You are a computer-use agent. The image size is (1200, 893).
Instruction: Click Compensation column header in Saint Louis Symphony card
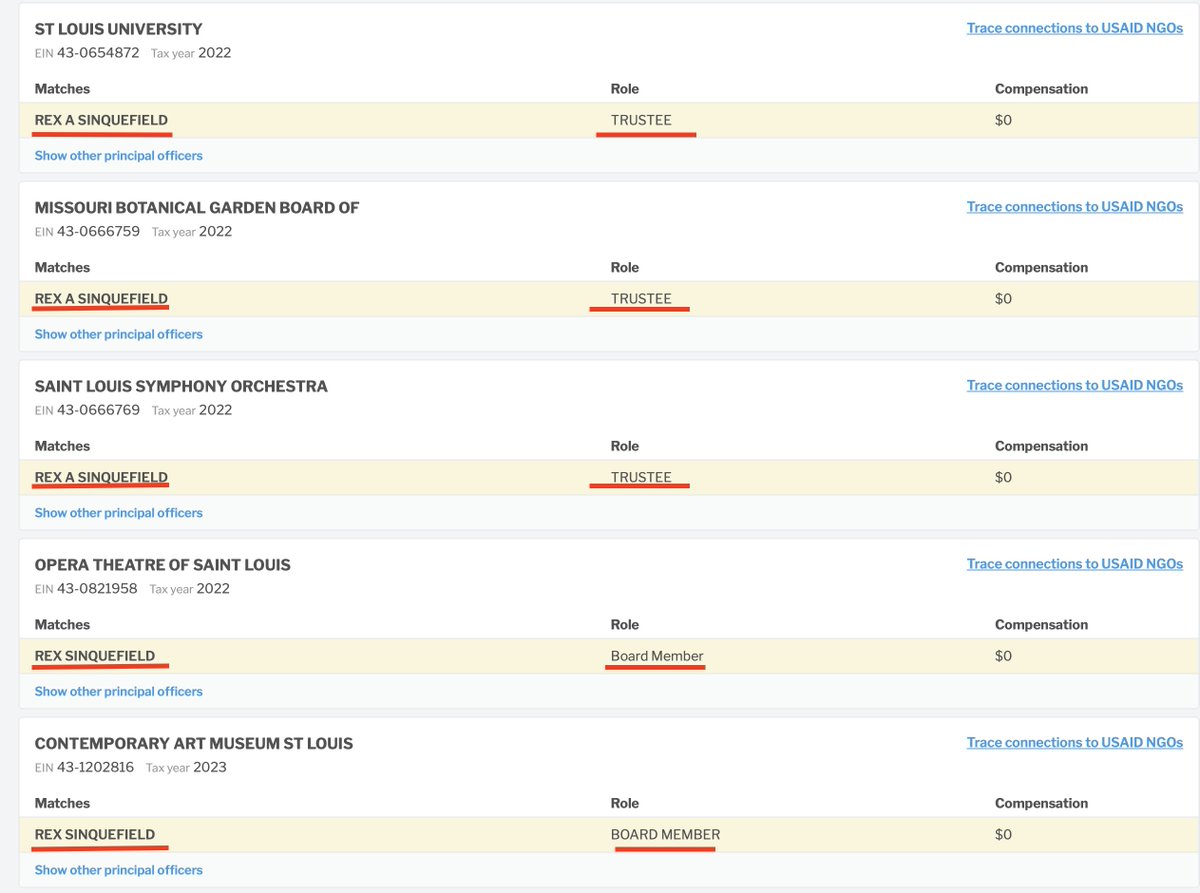(1041, 446)
